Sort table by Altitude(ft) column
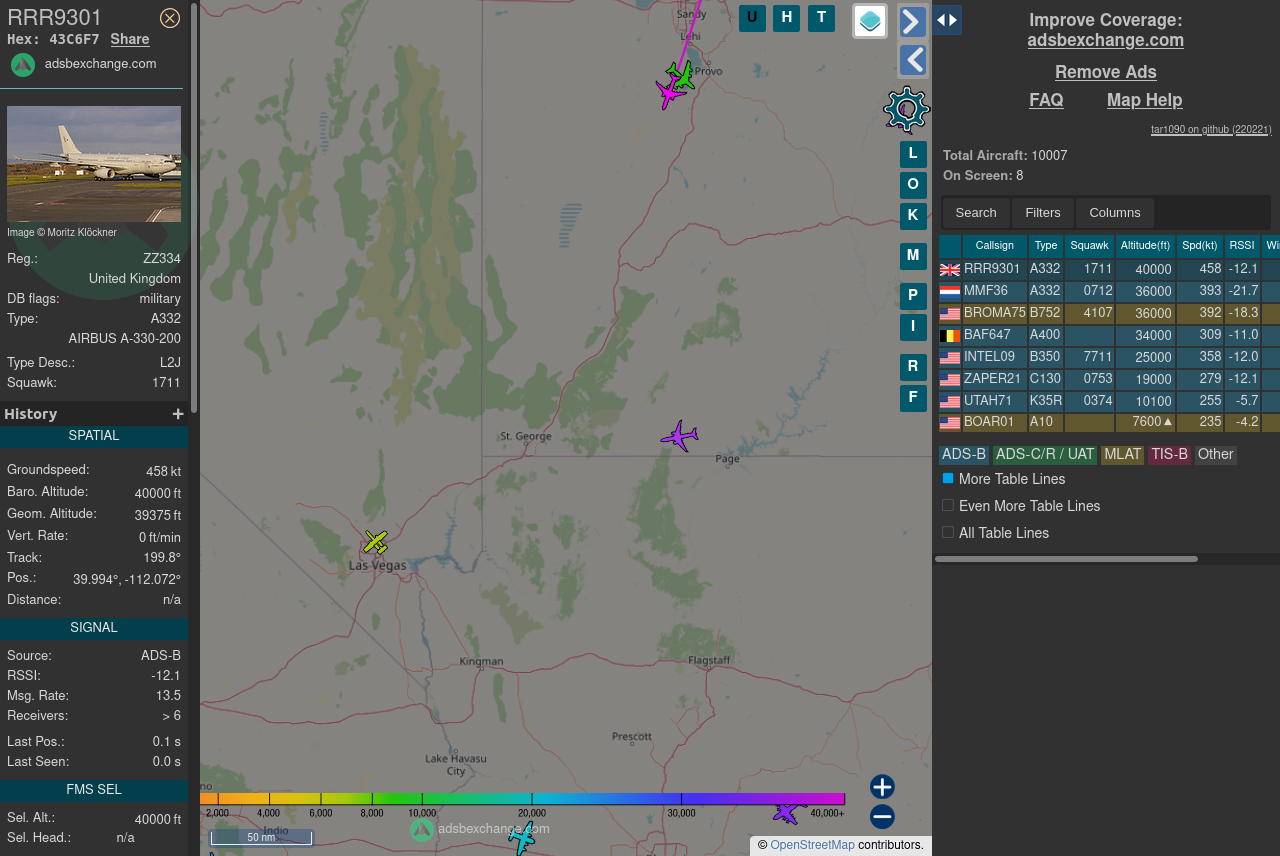The image size is (1280, 856). coord(1145,246)
